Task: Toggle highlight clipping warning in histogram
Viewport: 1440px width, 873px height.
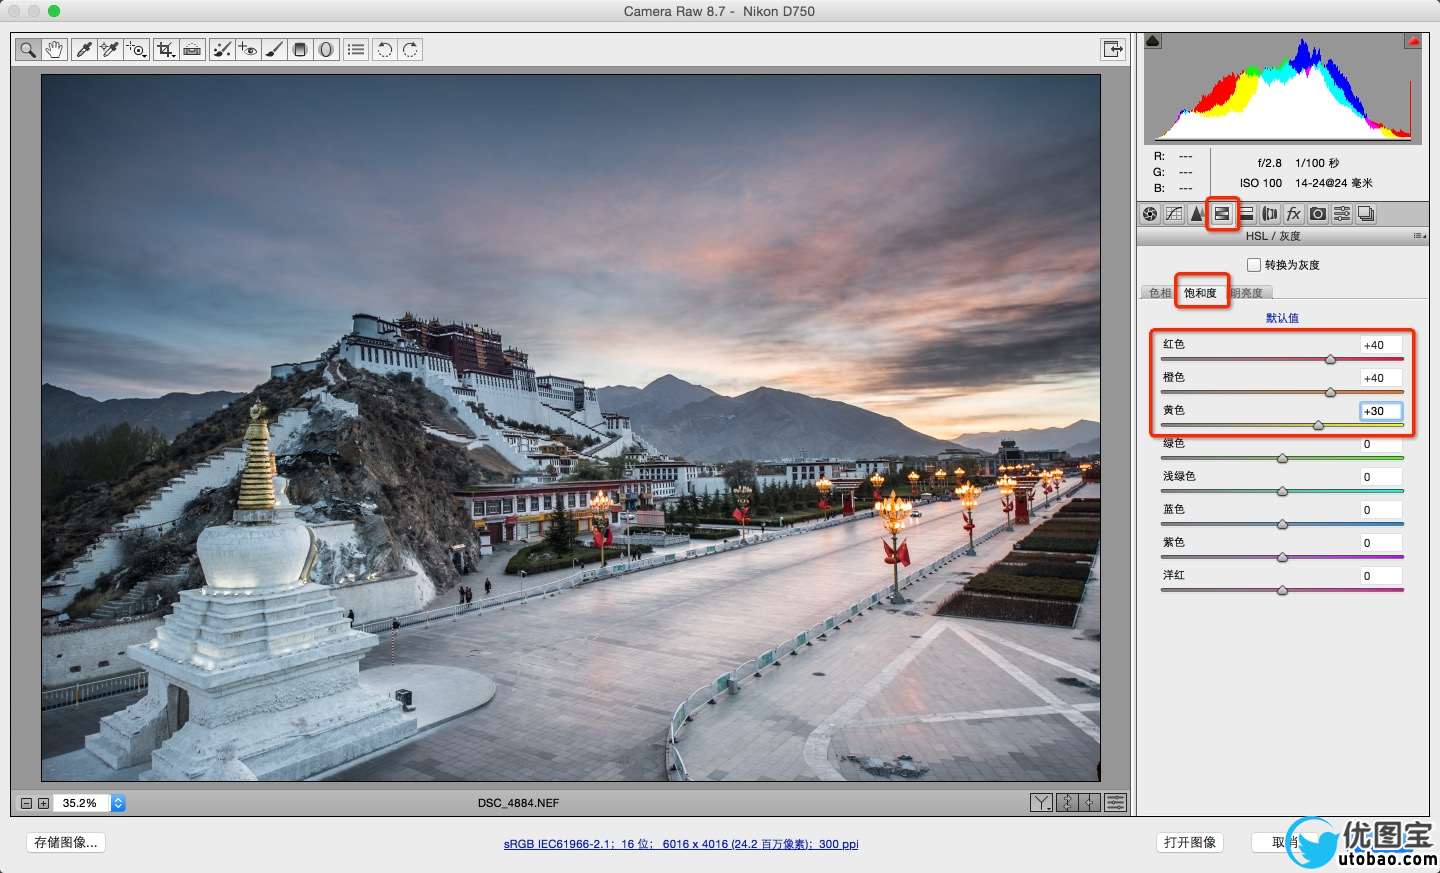Action: coord(1413,41)
